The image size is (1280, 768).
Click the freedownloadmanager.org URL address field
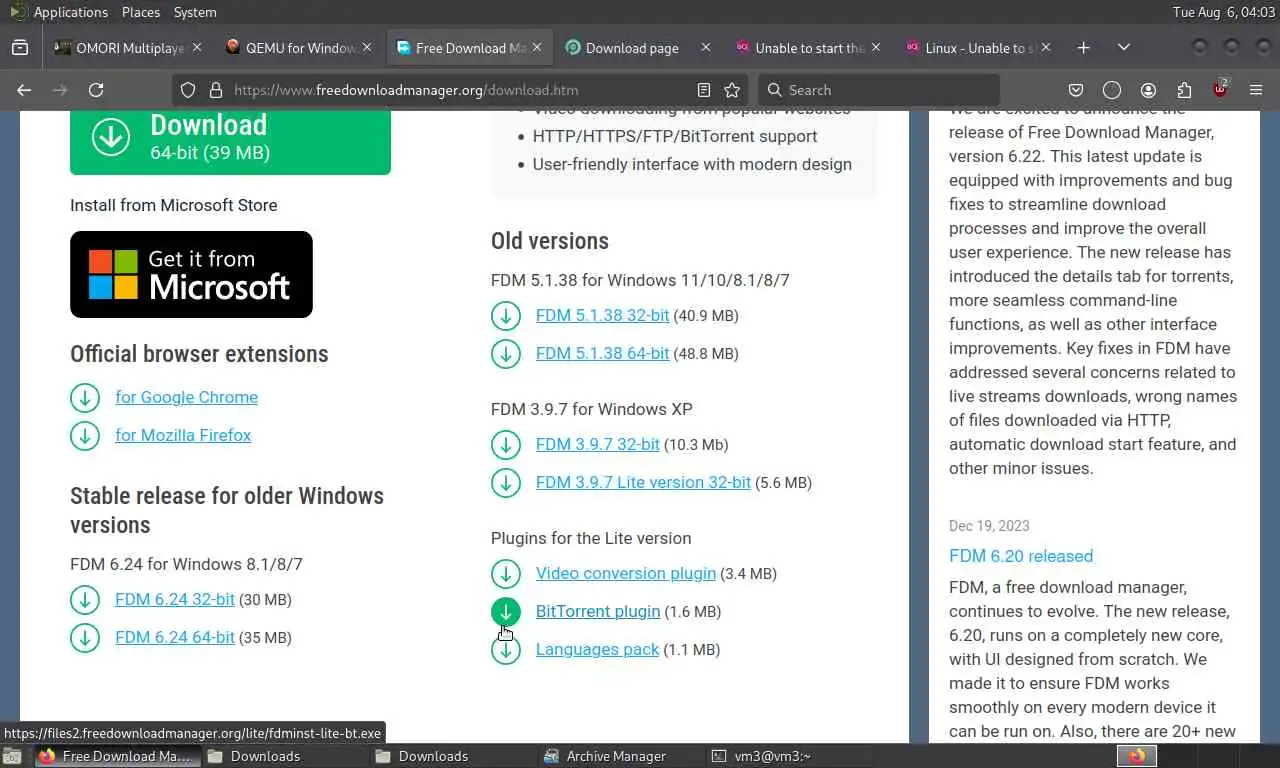click(x=460, y=90)
